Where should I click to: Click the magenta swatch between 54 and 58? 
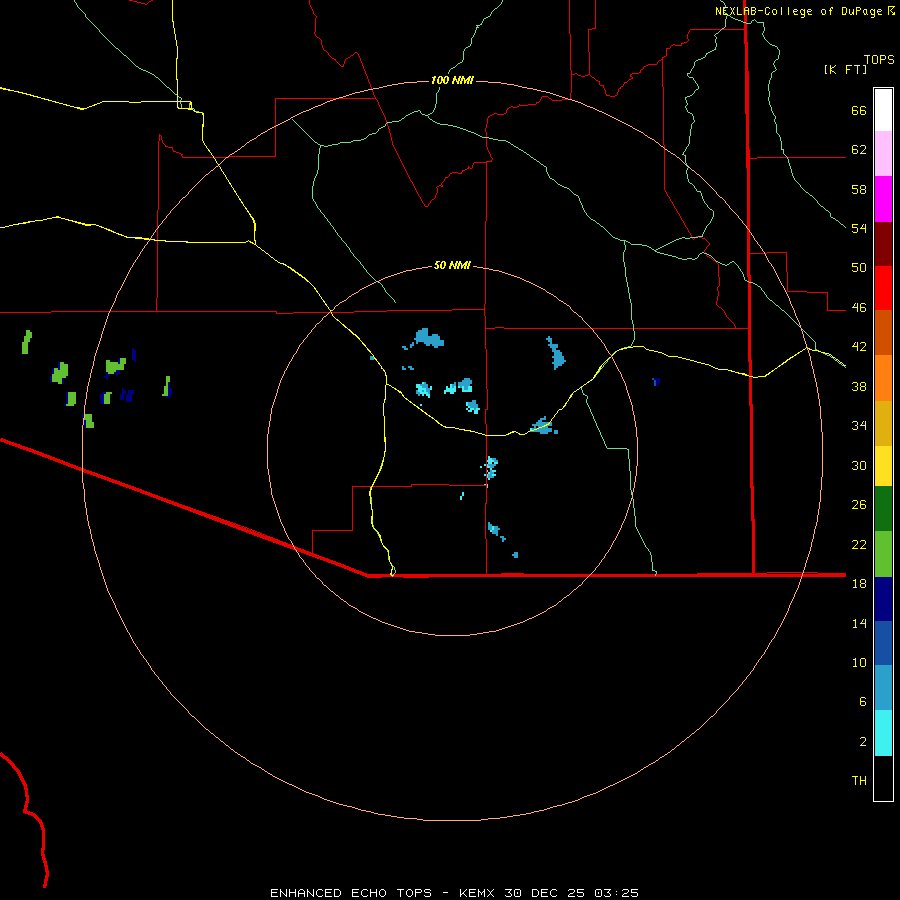click(x=883, y=199)
